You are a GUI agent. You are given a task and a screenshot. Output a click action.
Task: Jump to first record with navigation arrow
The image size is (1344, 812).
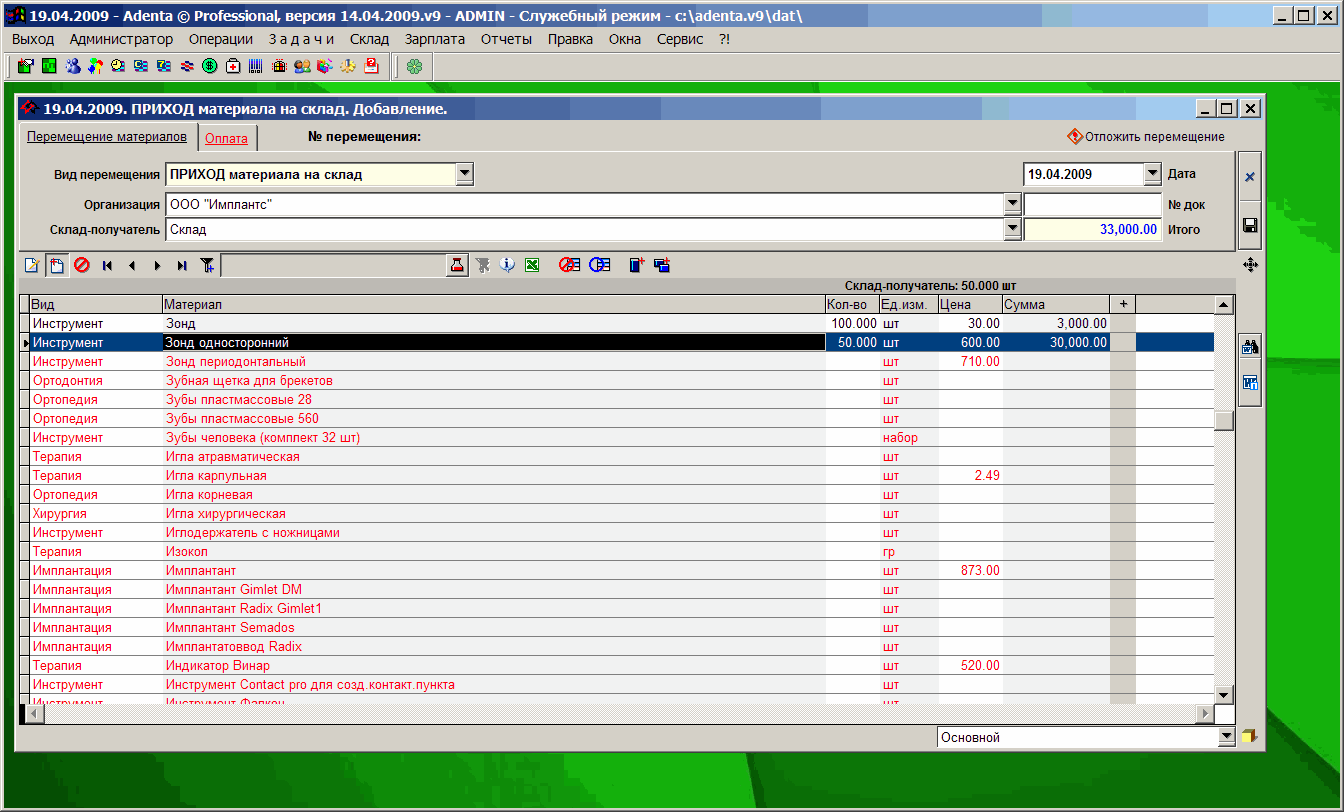(x=107, y=265)
